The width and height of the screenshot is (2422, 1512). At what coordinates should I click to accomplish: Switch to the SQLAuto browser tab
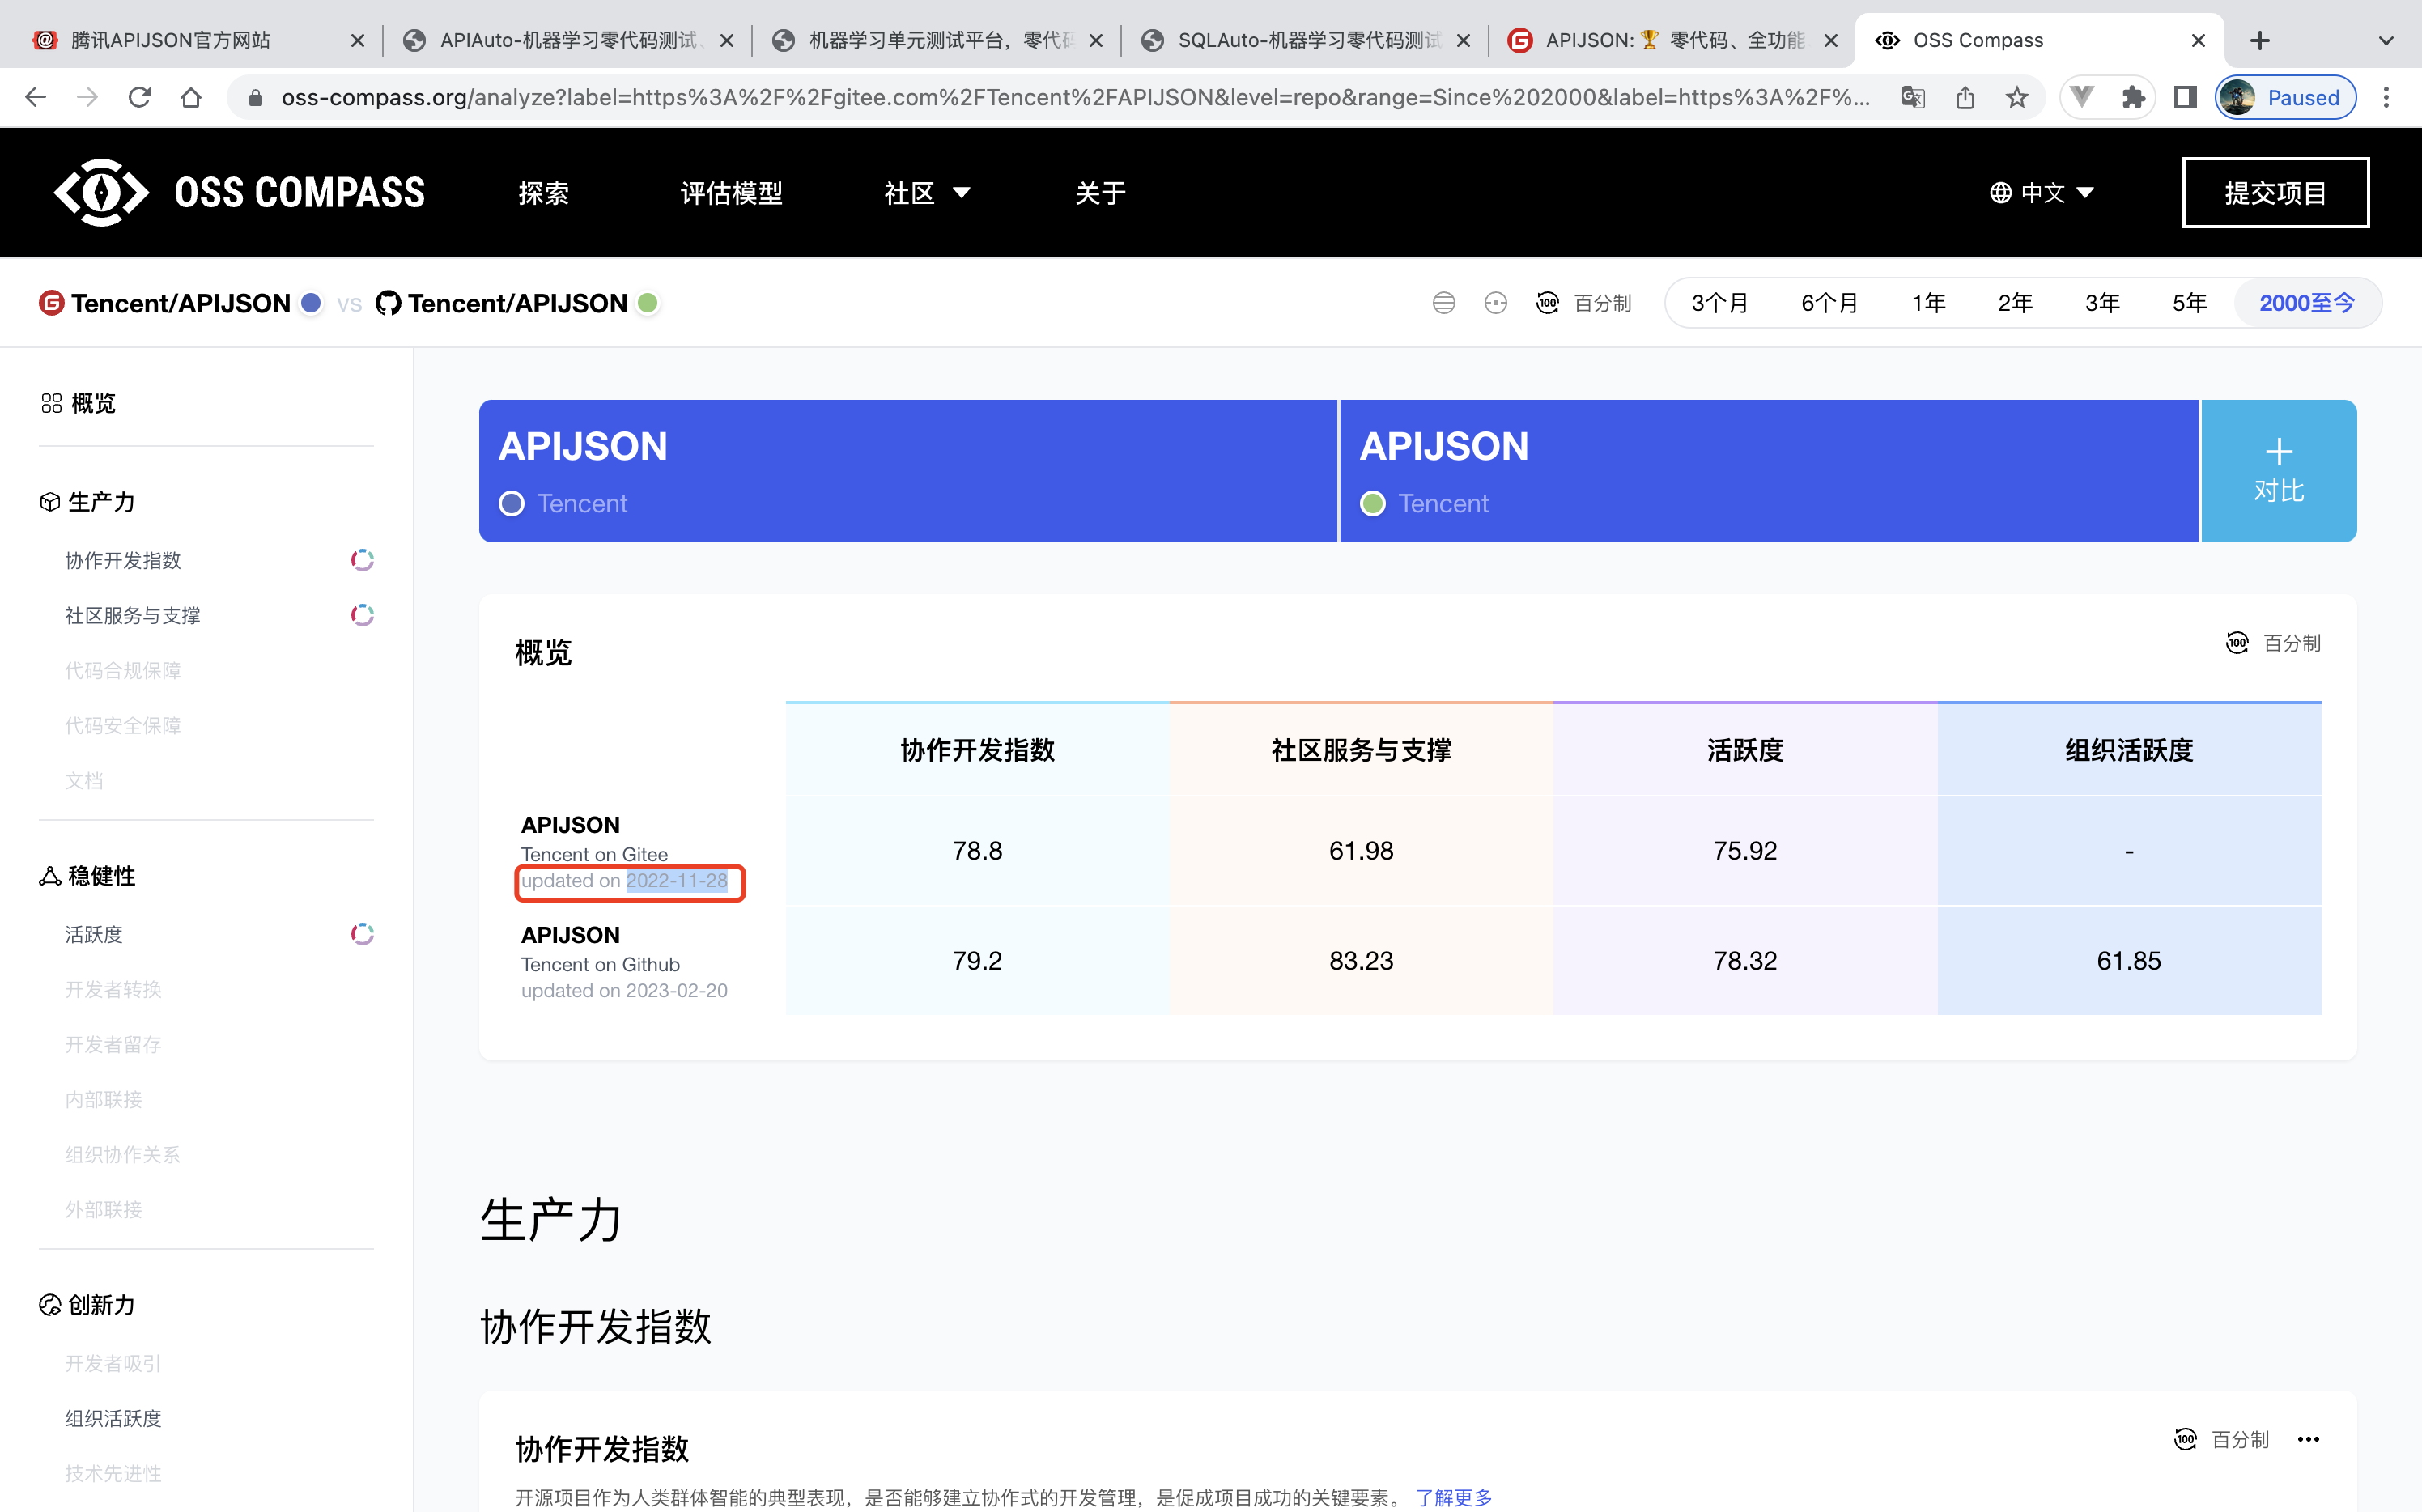1305,40
